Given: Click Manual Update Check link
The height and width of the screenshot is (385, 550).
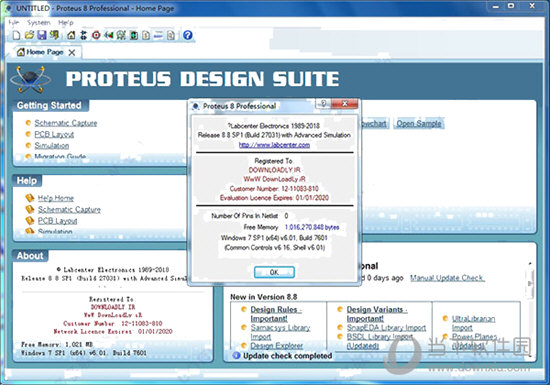Looking at the screenshot, I should coord(447,278).
